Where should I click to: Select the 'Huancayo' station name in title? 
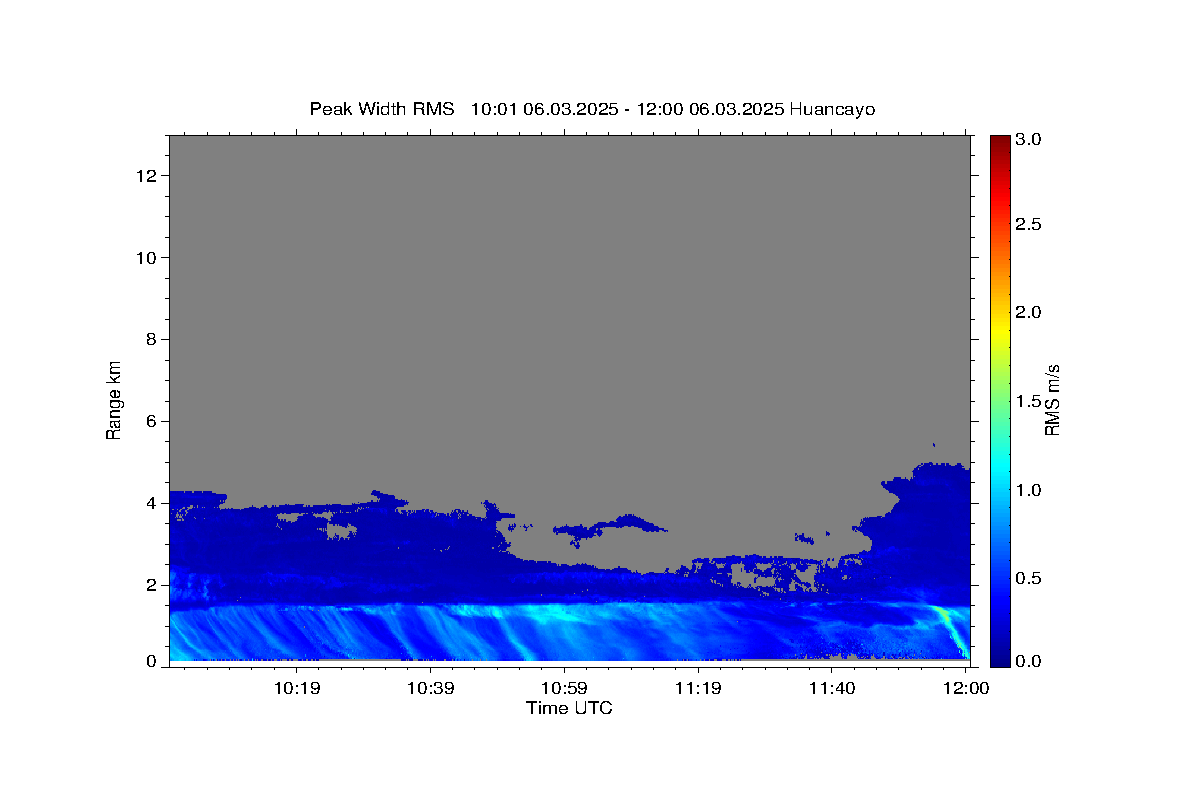(x=832, y=109)
